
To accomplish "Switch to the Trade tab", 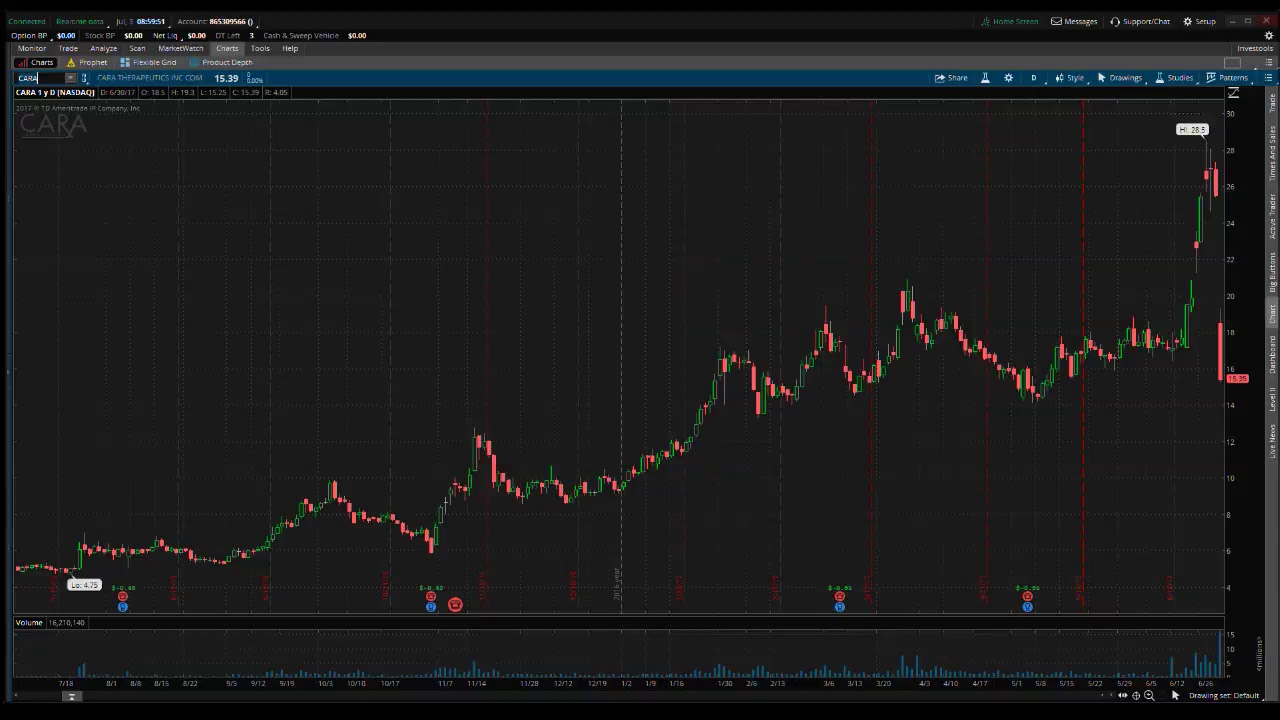I will pos(68,48).
